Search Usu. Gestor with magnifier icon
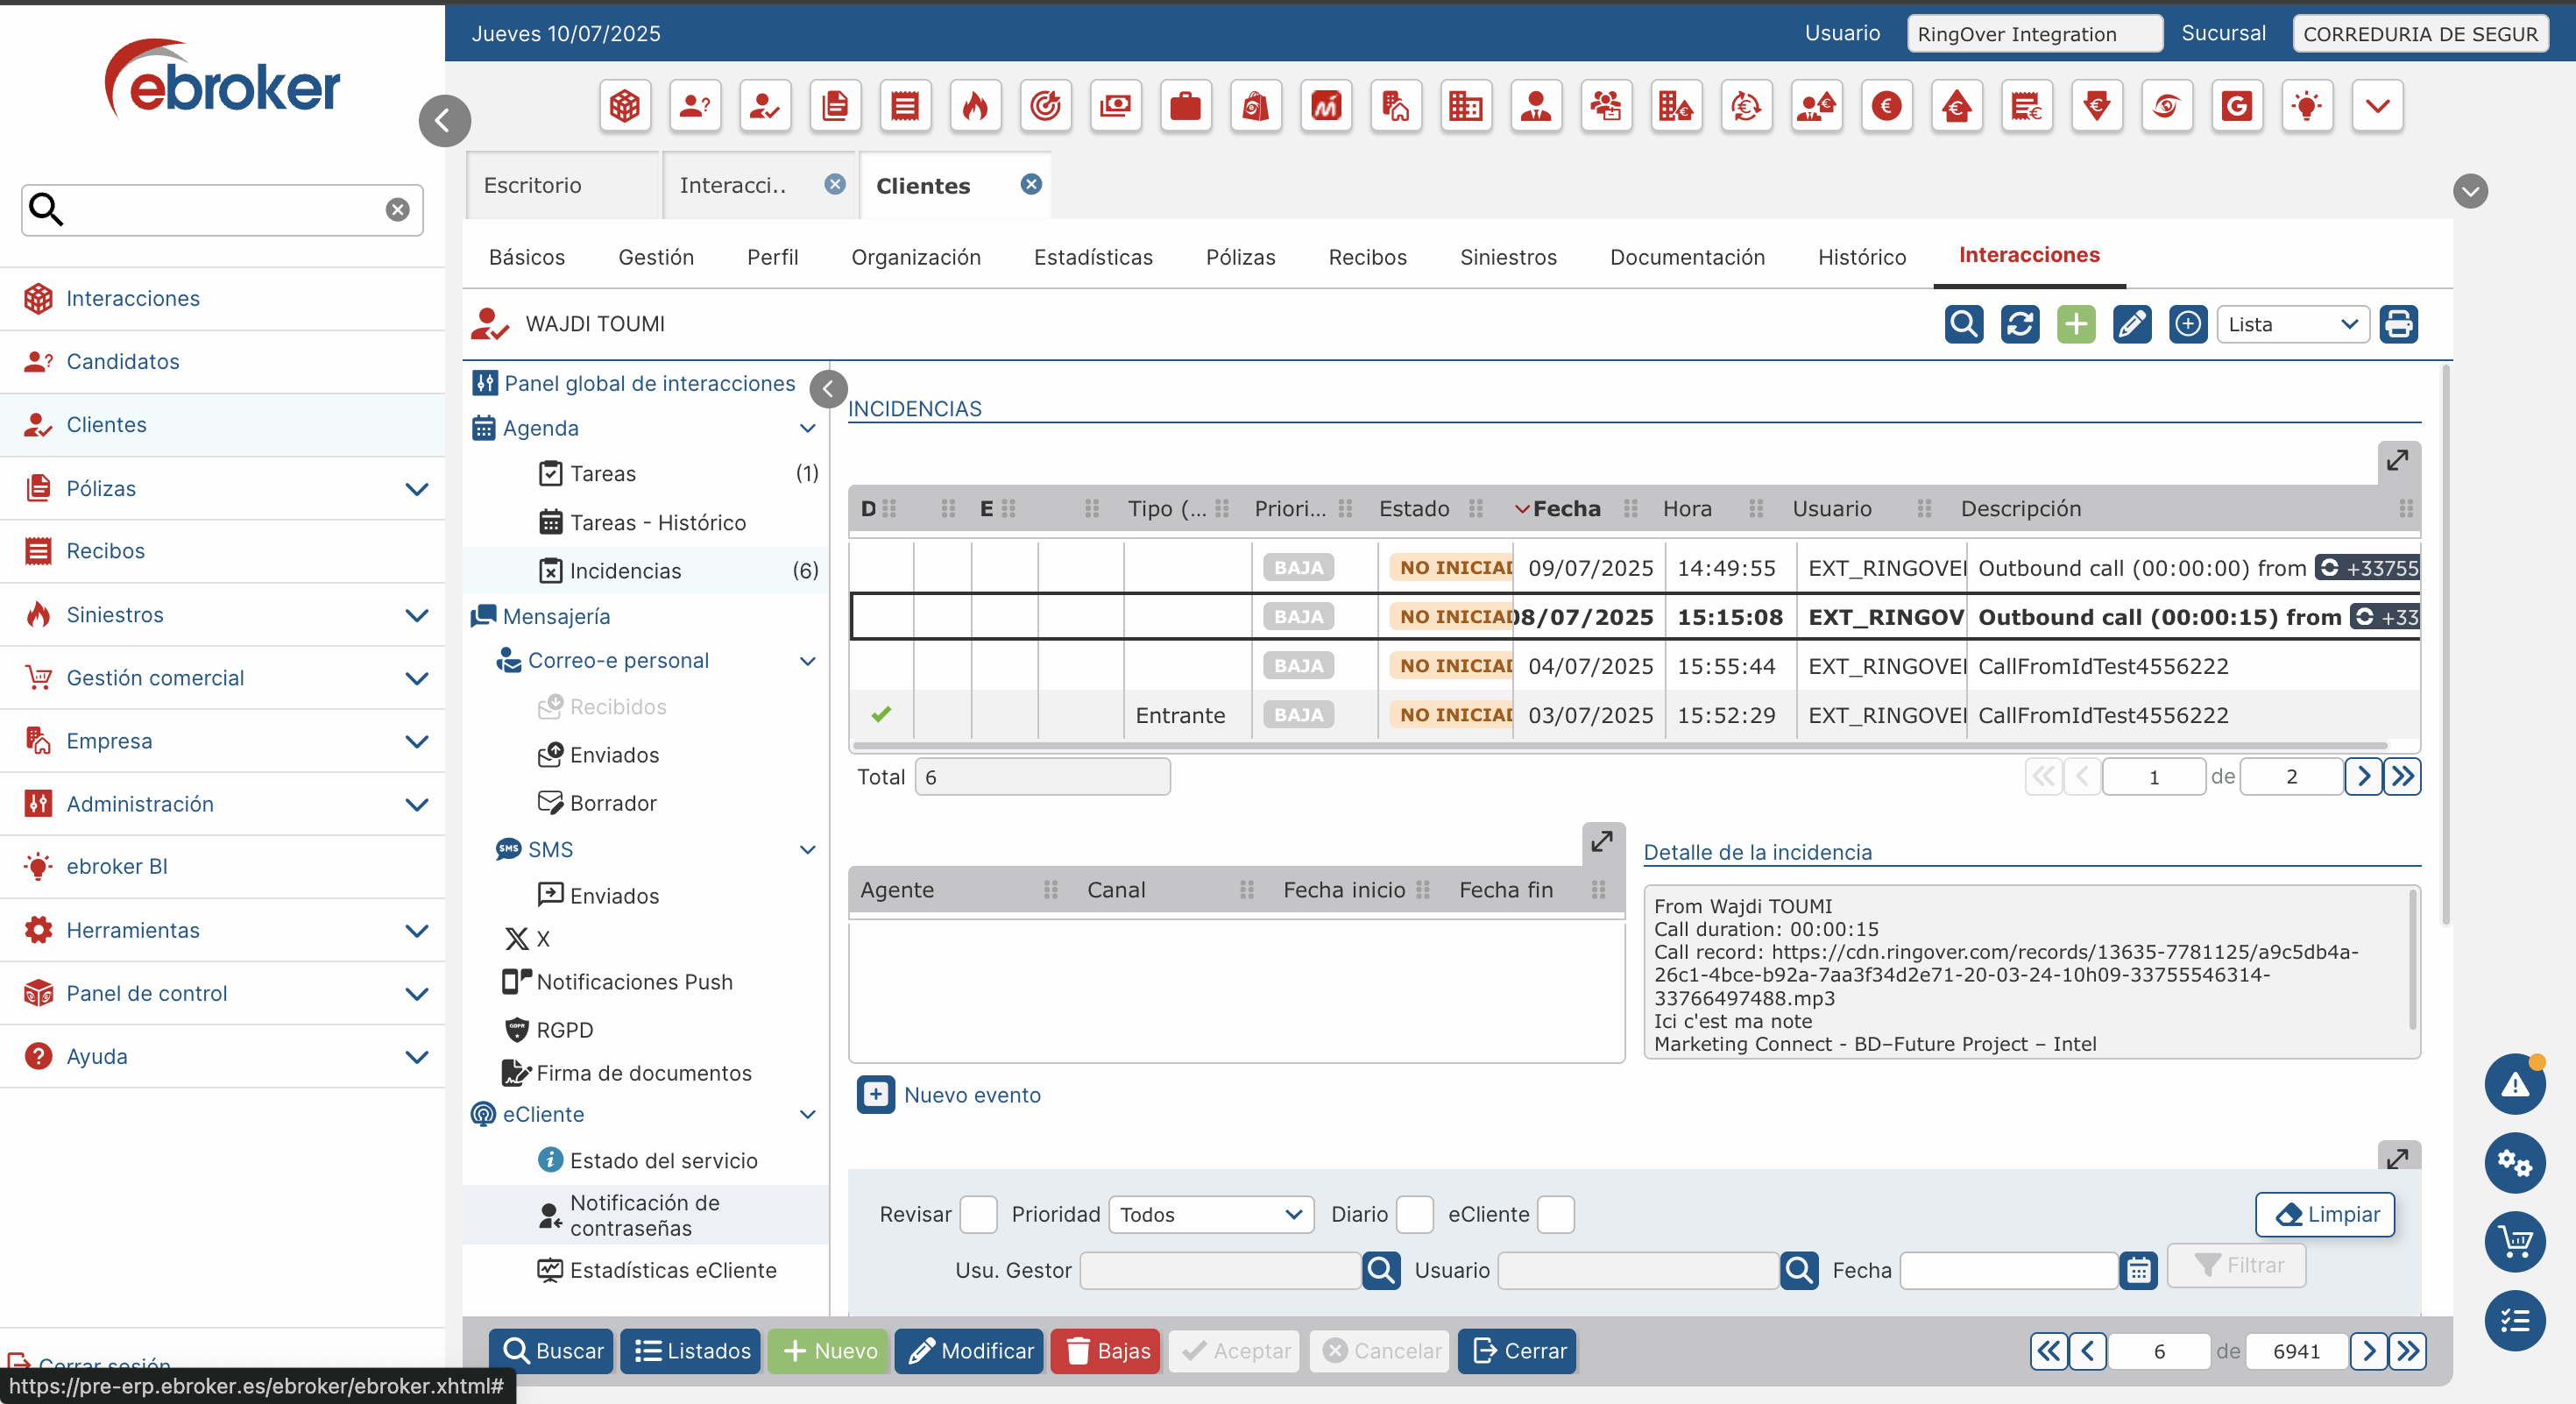This screenshot has width=2576, height=1404. 1381,1270
